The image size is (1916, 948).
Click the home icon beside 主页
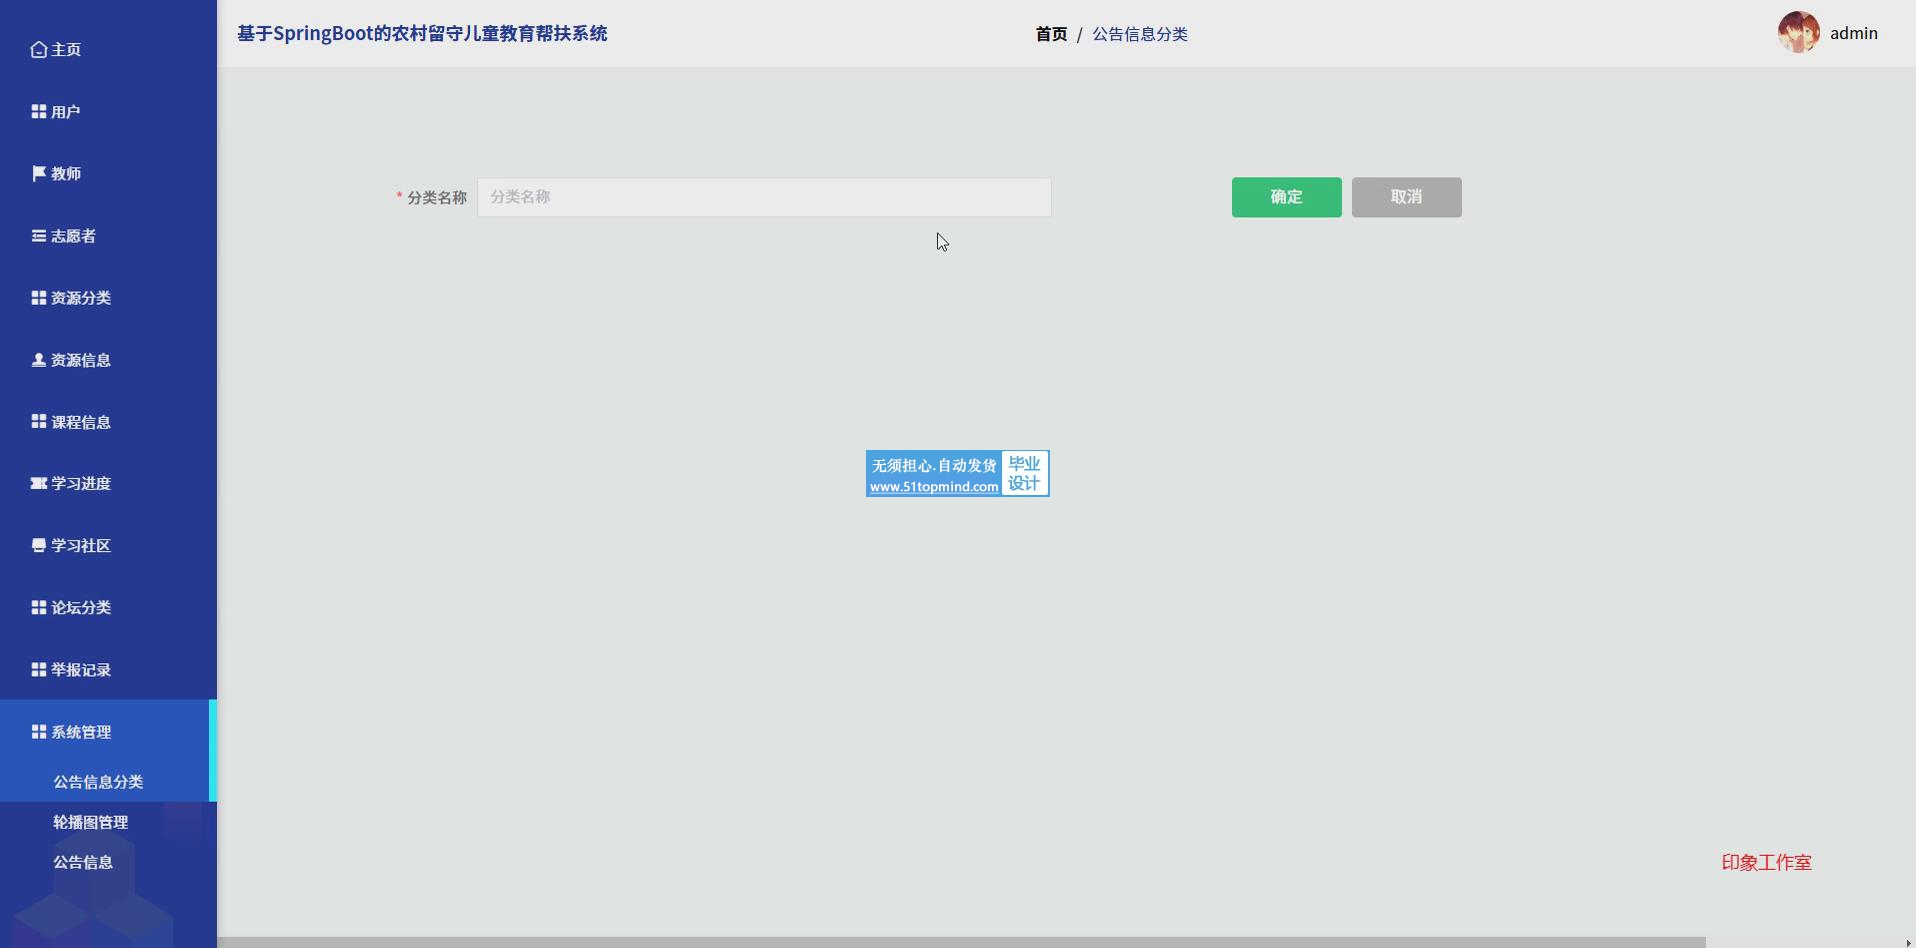38,49
